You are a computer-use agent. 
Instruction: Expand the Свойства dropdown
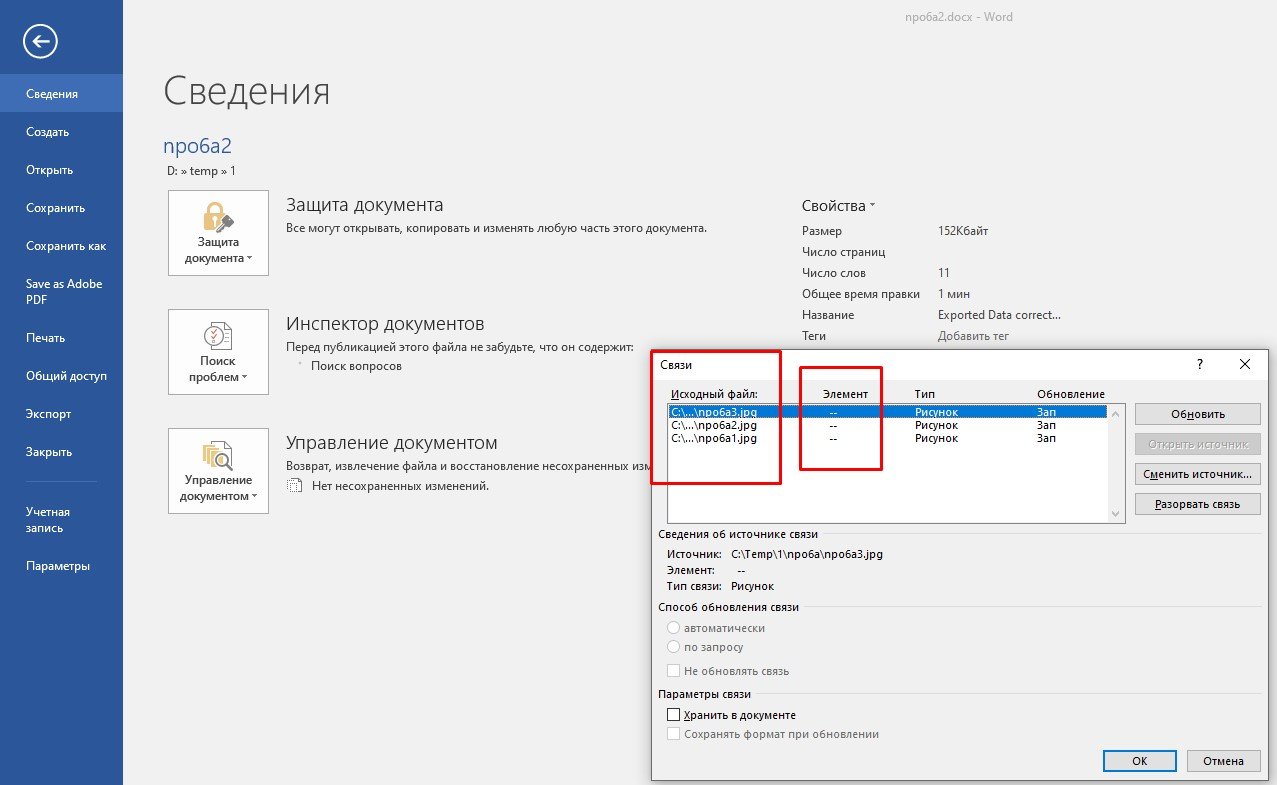838,206
